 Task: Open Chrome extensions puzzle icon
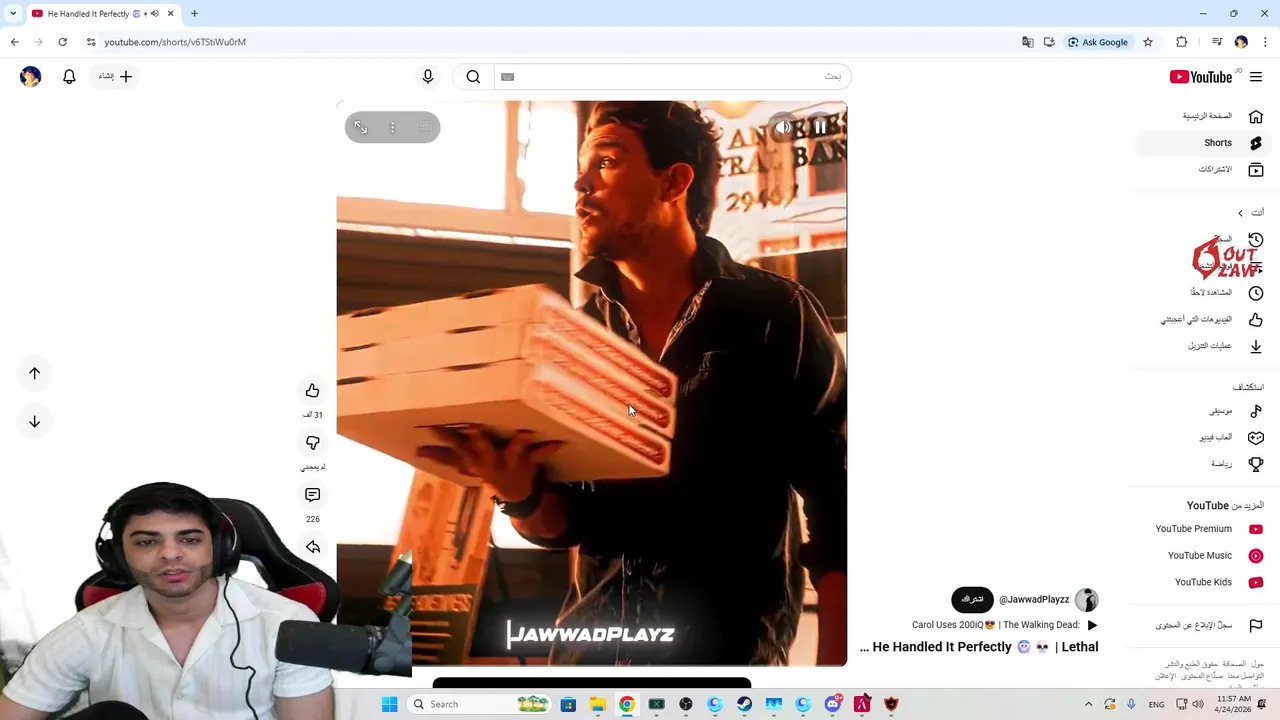coord(1182,42)
